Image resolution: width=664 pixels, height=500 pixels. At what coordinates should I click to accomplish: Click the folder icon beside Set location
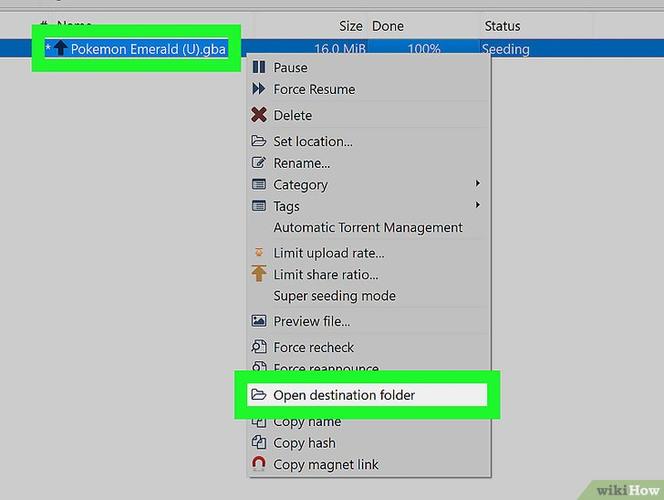258,141
